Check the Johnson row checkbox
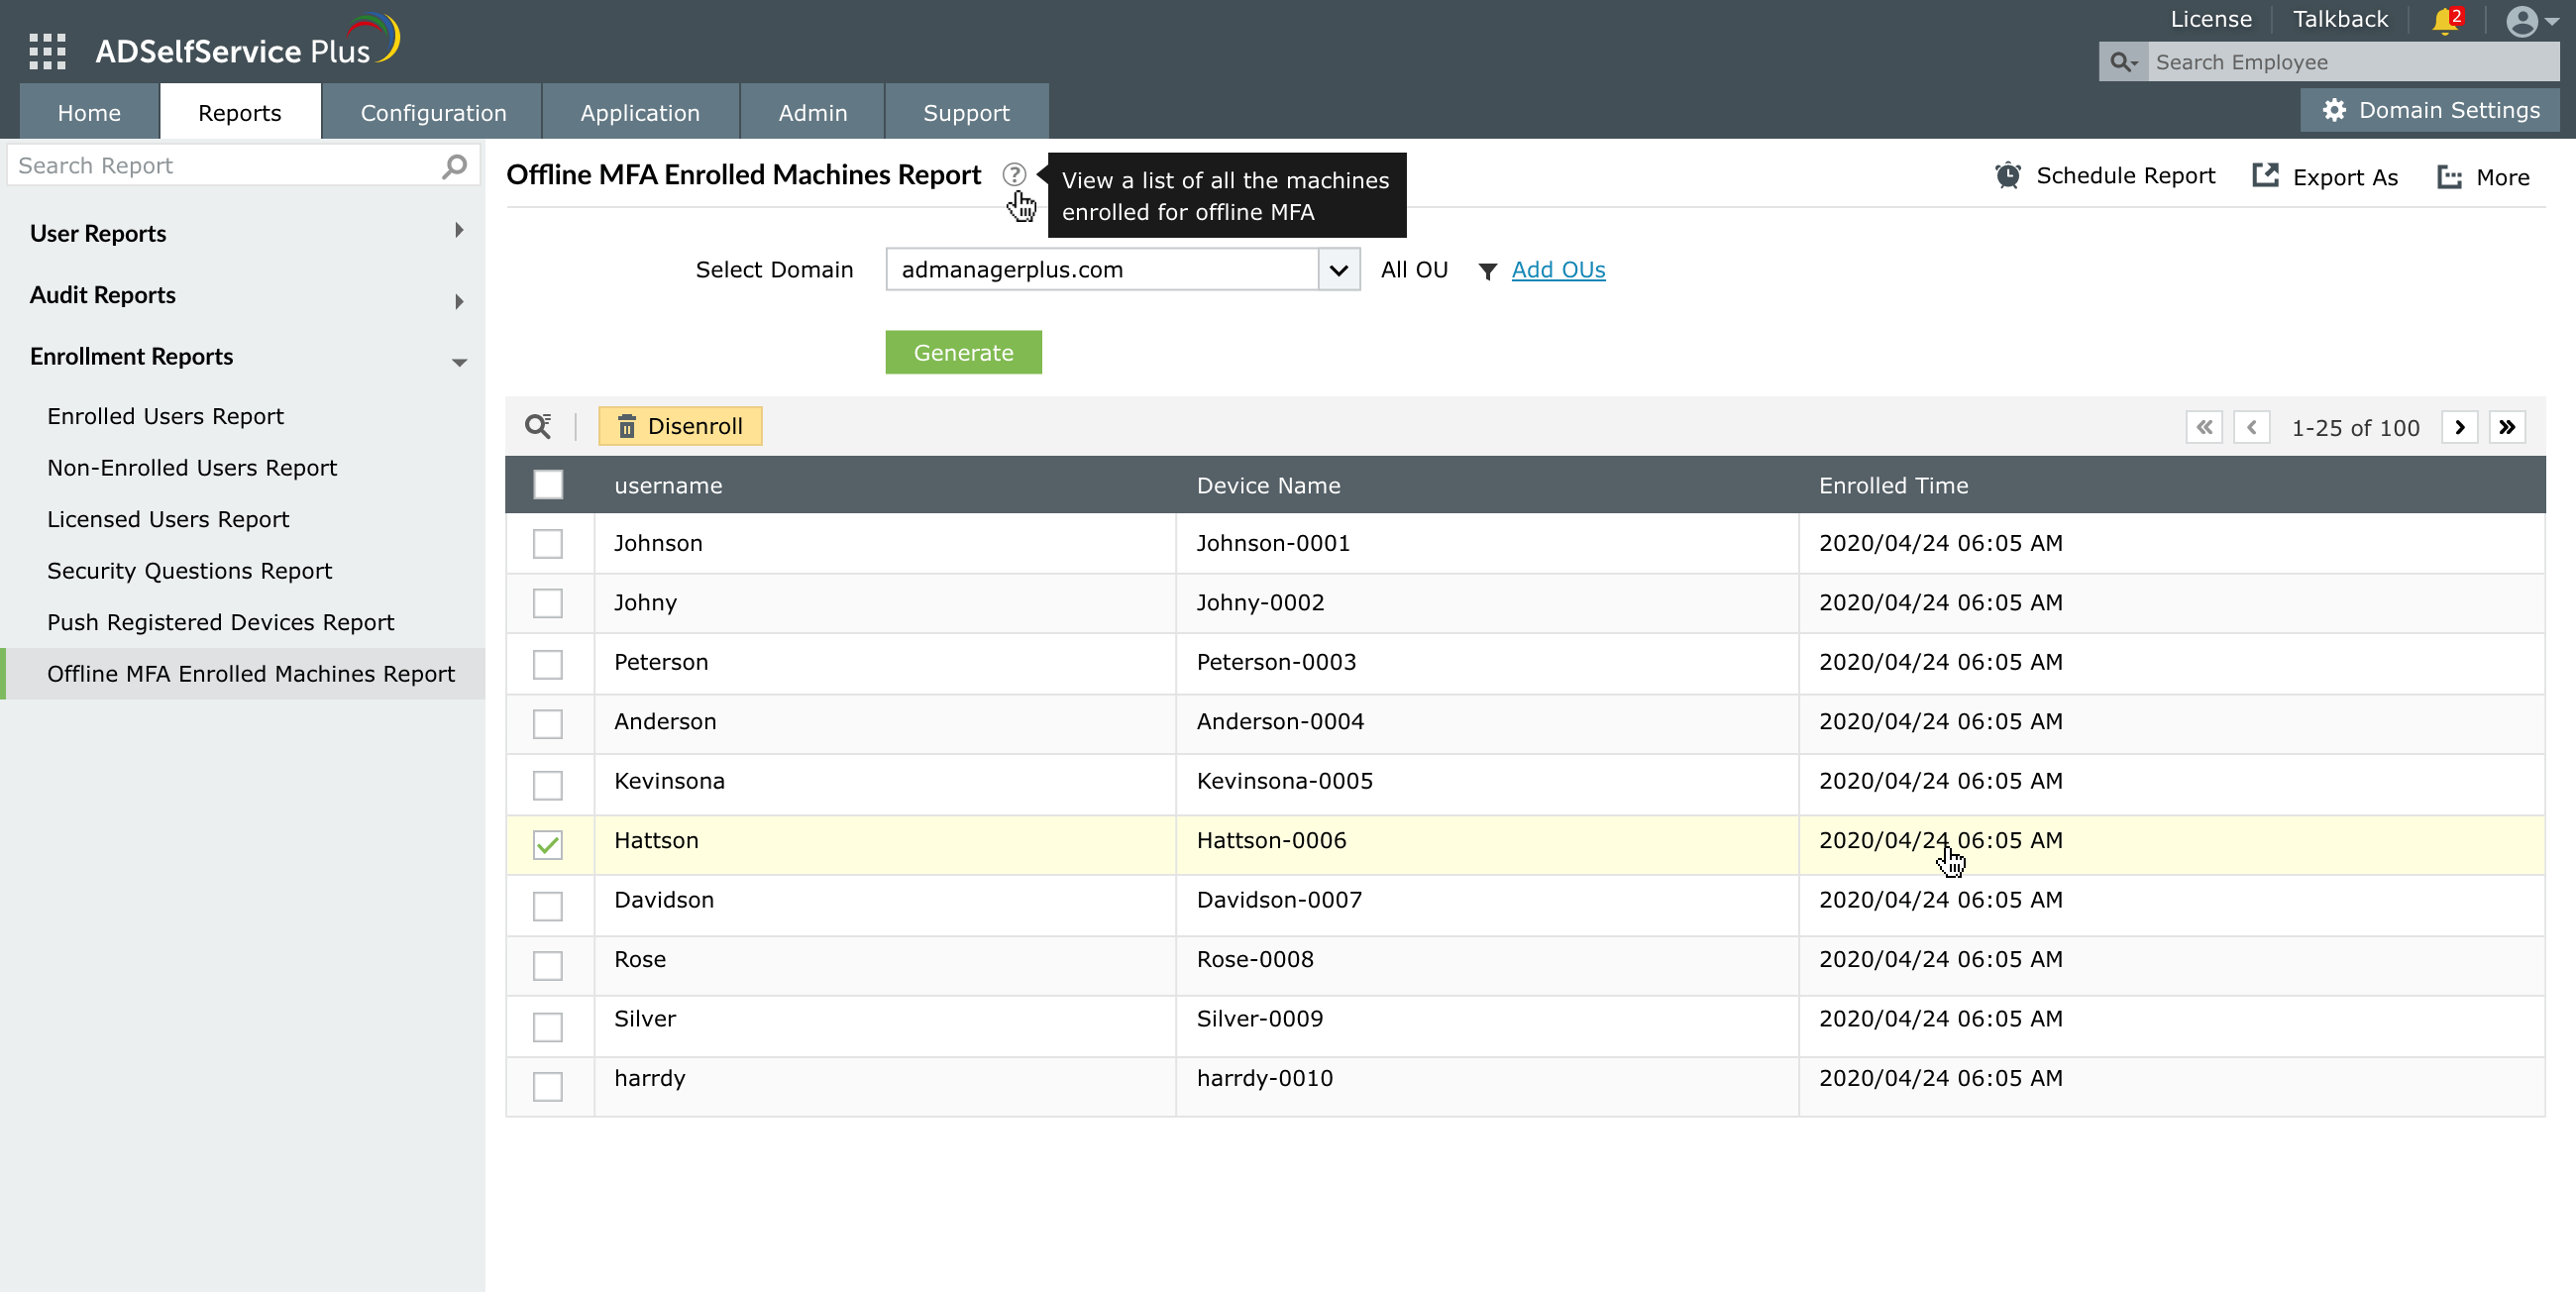Screen dimensions: 2576x1292 click(x=548, y=544)
